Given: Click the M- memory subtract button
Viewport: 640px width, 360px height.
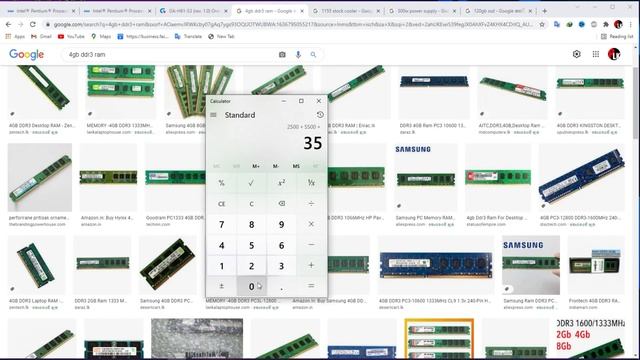Looking at the screenshot, I should pos(276,166).
